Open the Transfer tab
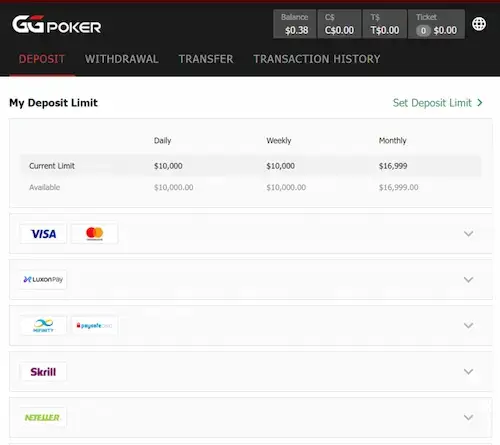Screen dimensions: 500x445 tap(206, 59)
